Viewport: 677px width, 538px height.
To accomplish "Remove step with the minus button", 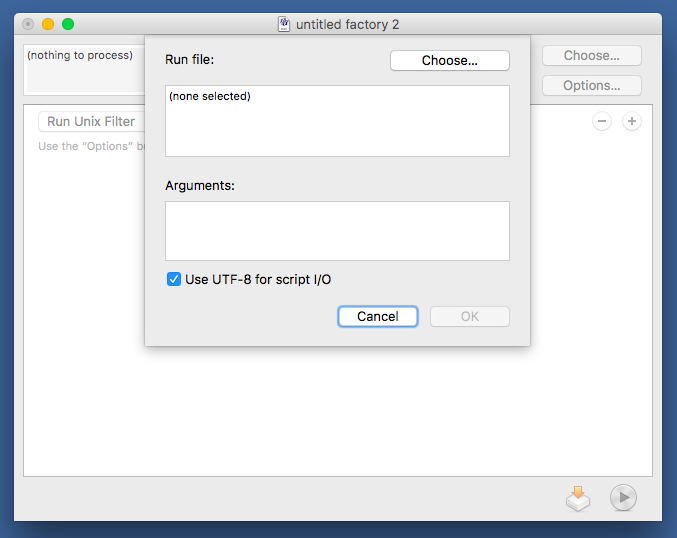I will 602,121.
